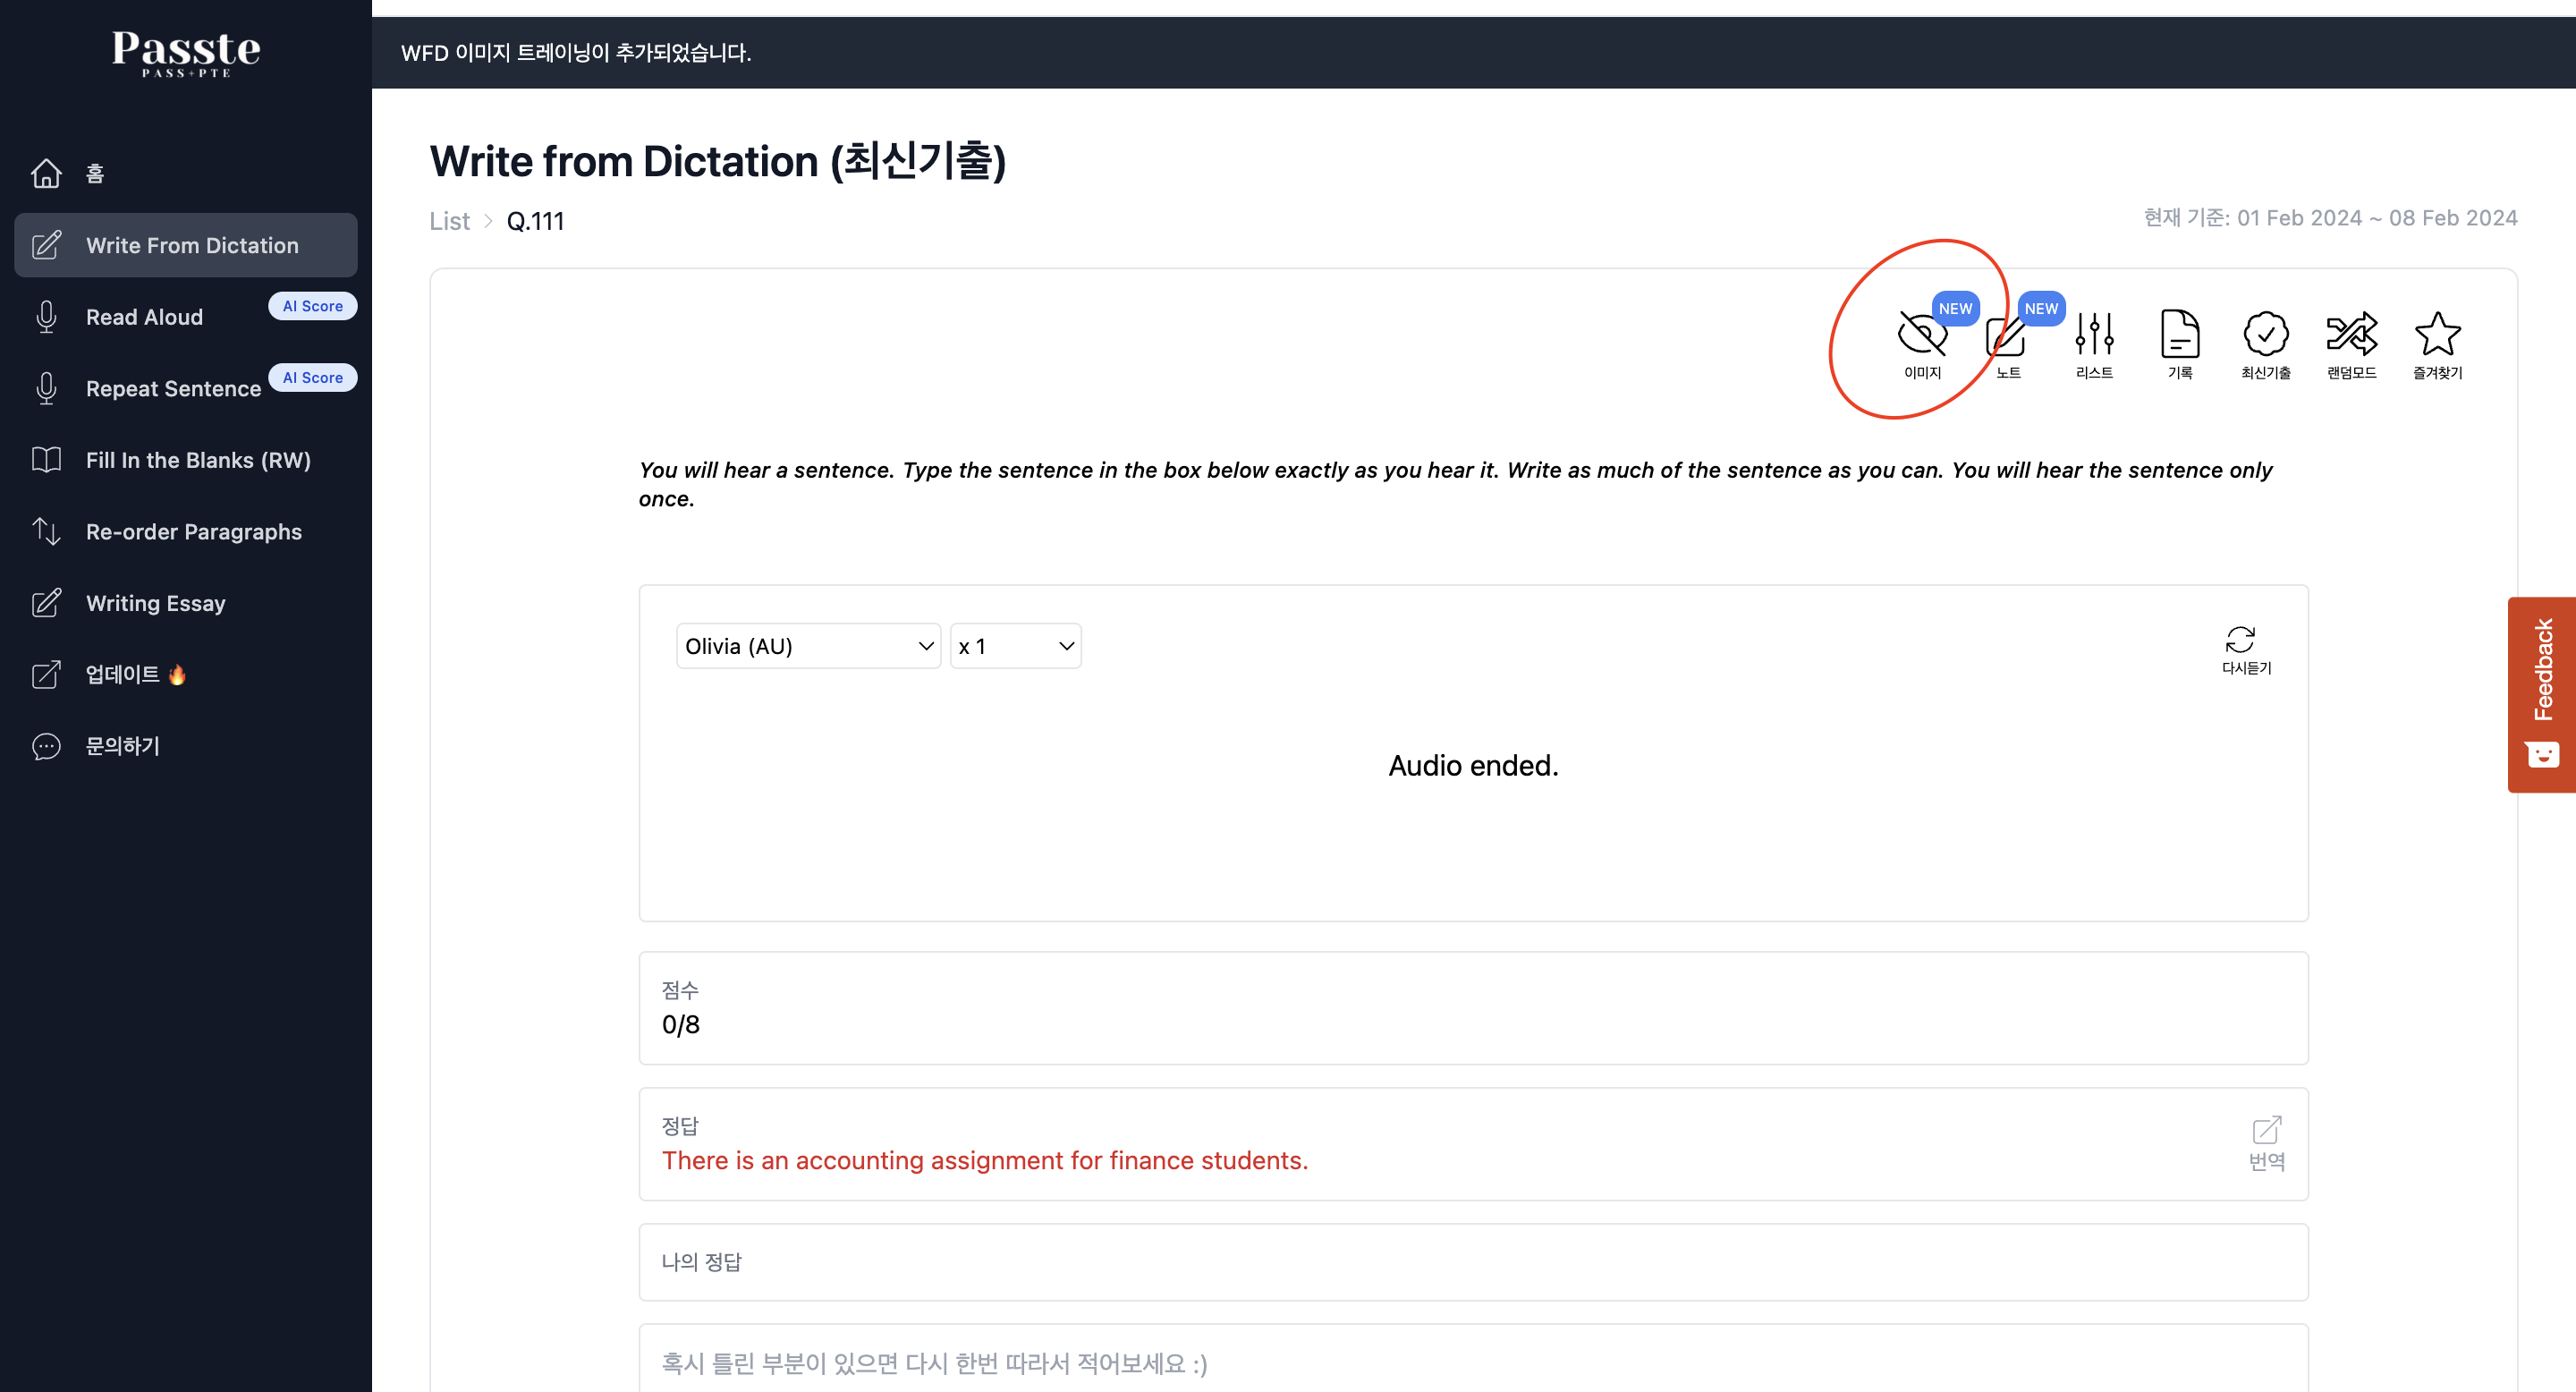Open Fill In the Blanks (RW)

[x=198, y=460]
